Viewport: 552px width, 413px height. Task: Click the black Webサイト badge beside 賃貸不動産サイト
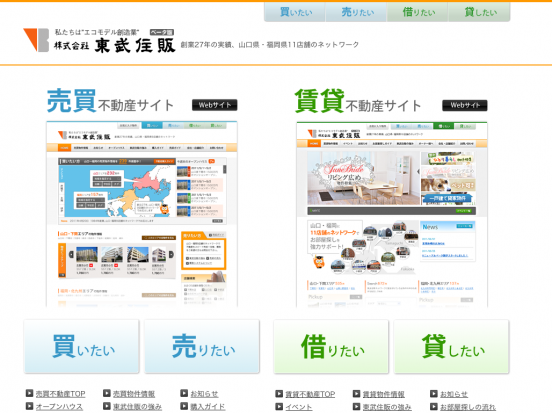[x=465, y=105]
